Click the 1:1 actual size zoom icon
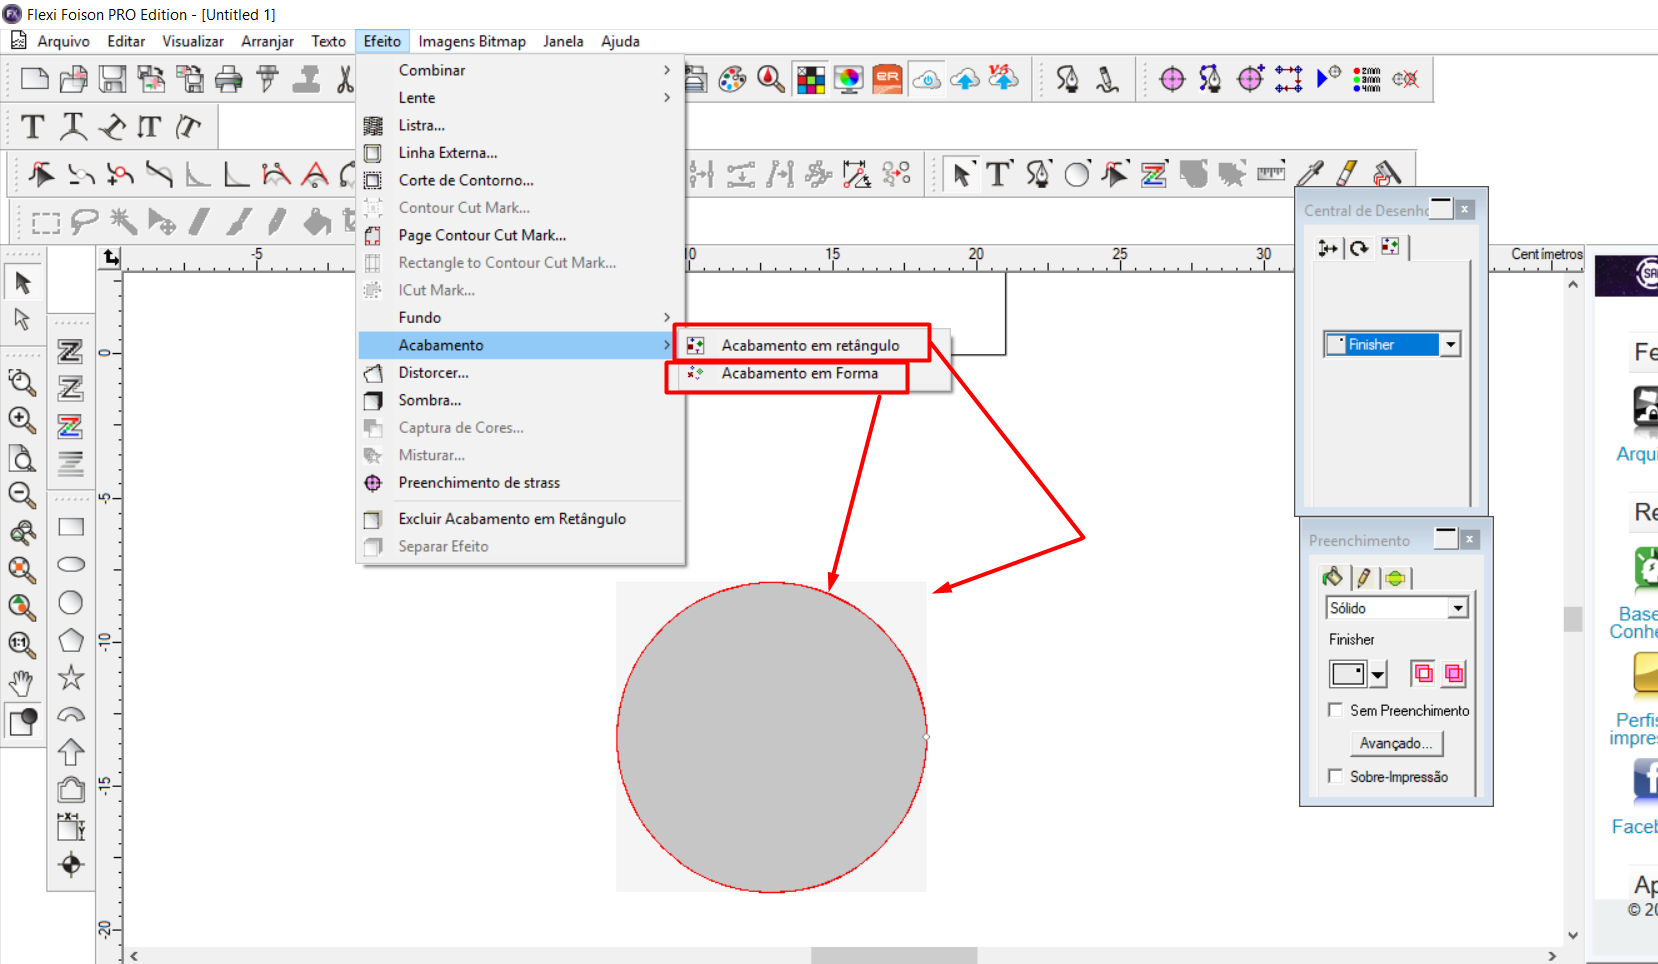The image size is (1658, 964). pyautogui.click(x=22, y=645)
